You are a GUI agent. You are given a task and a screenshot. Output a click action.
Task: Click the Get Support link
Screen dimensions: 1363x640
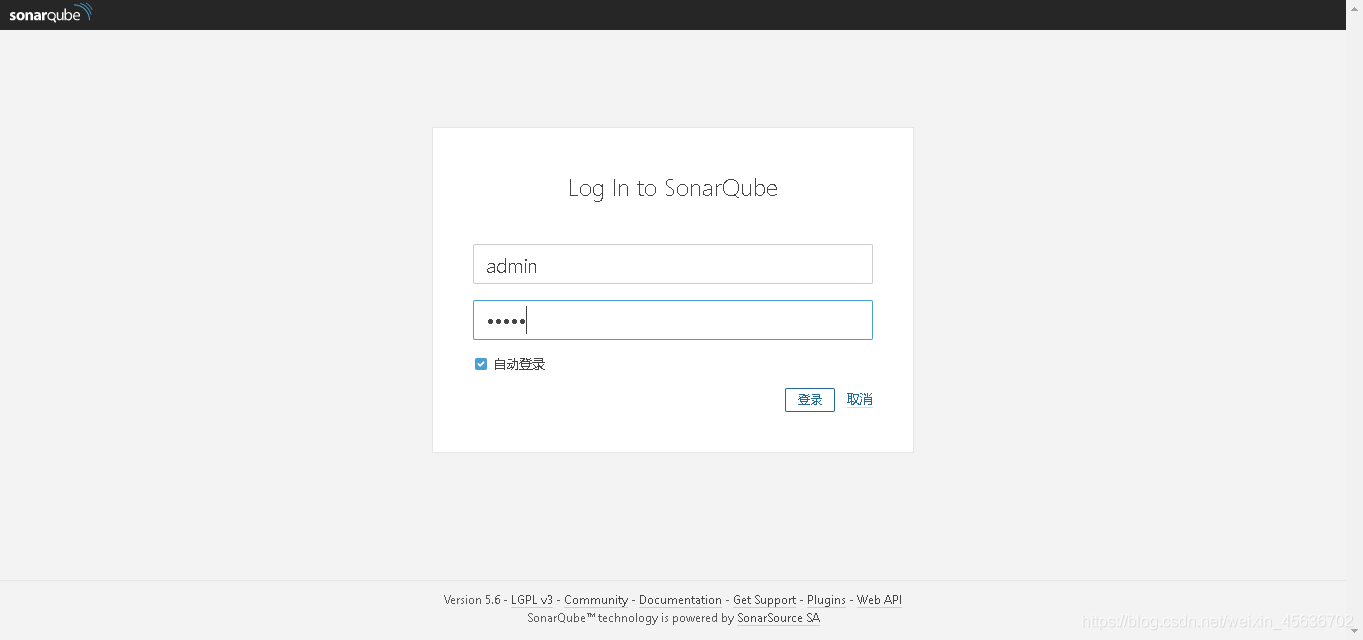tap(764, 600)
